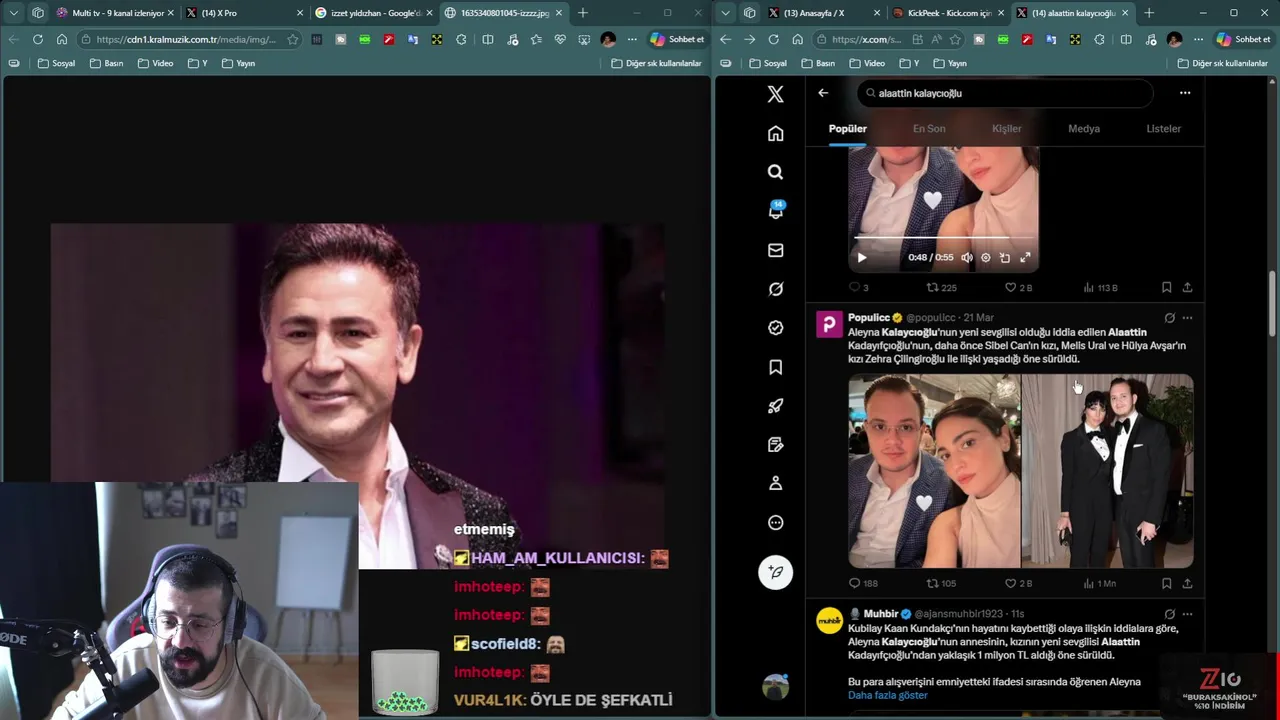Open left selfie photo in Populicc post
This screenshot has width=1280, height=720.
pos(934,471)
